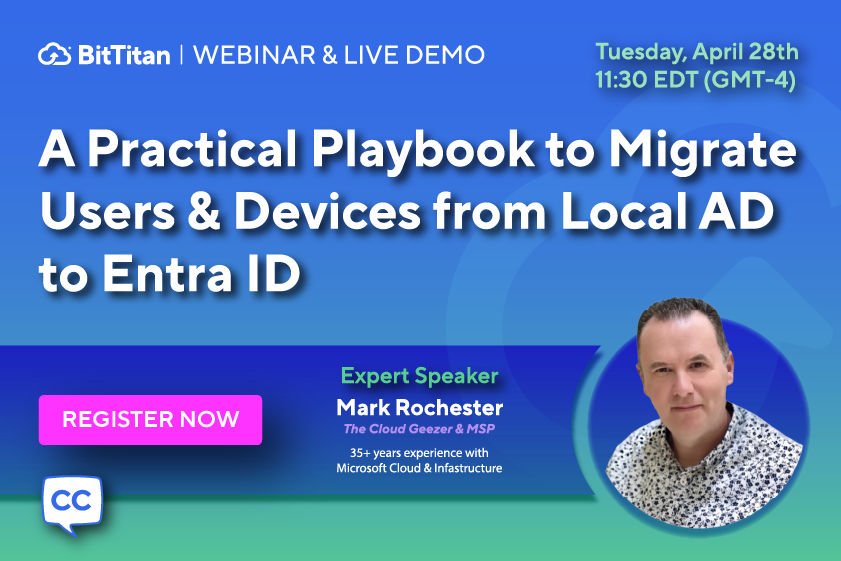Click the BitTitan wordmark text
Image resolution: width=841 pixels, height=561 pixels.
coord(126,55)
